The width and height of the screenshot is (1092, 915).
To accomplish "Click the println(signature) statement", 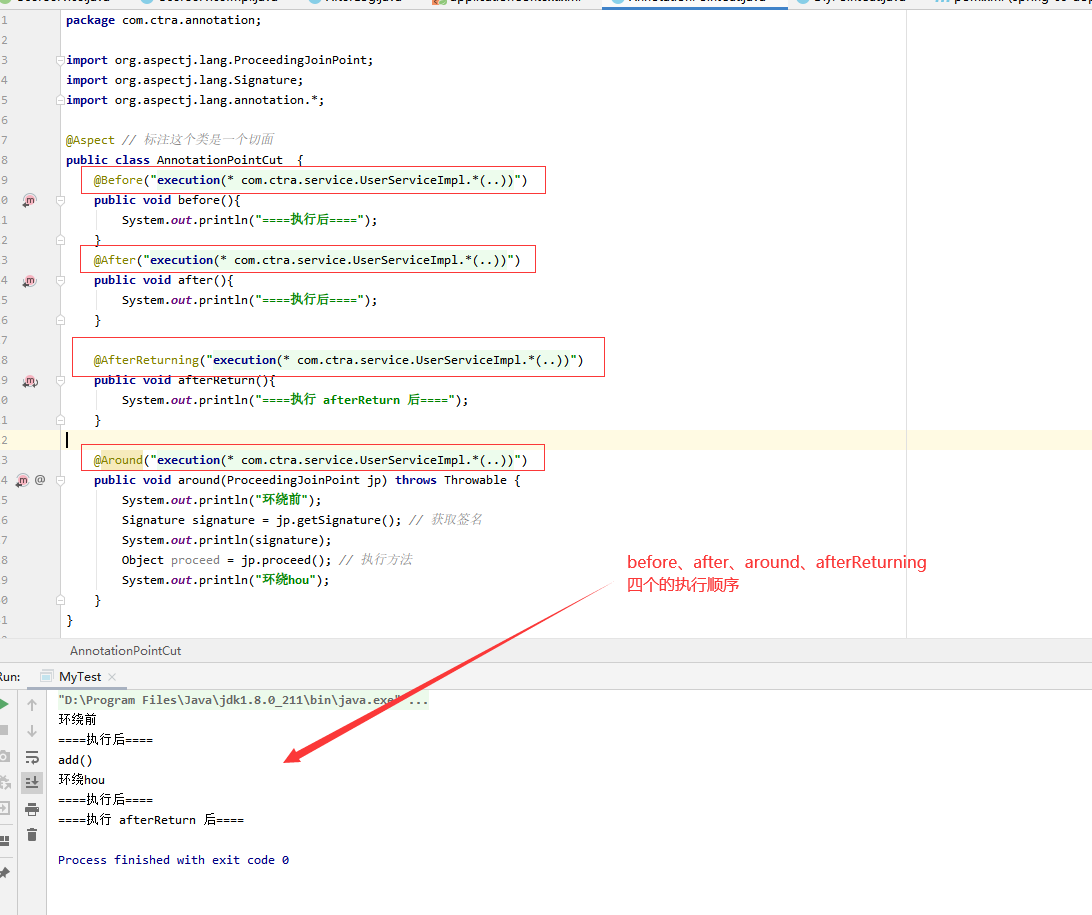I will point(226,540).
